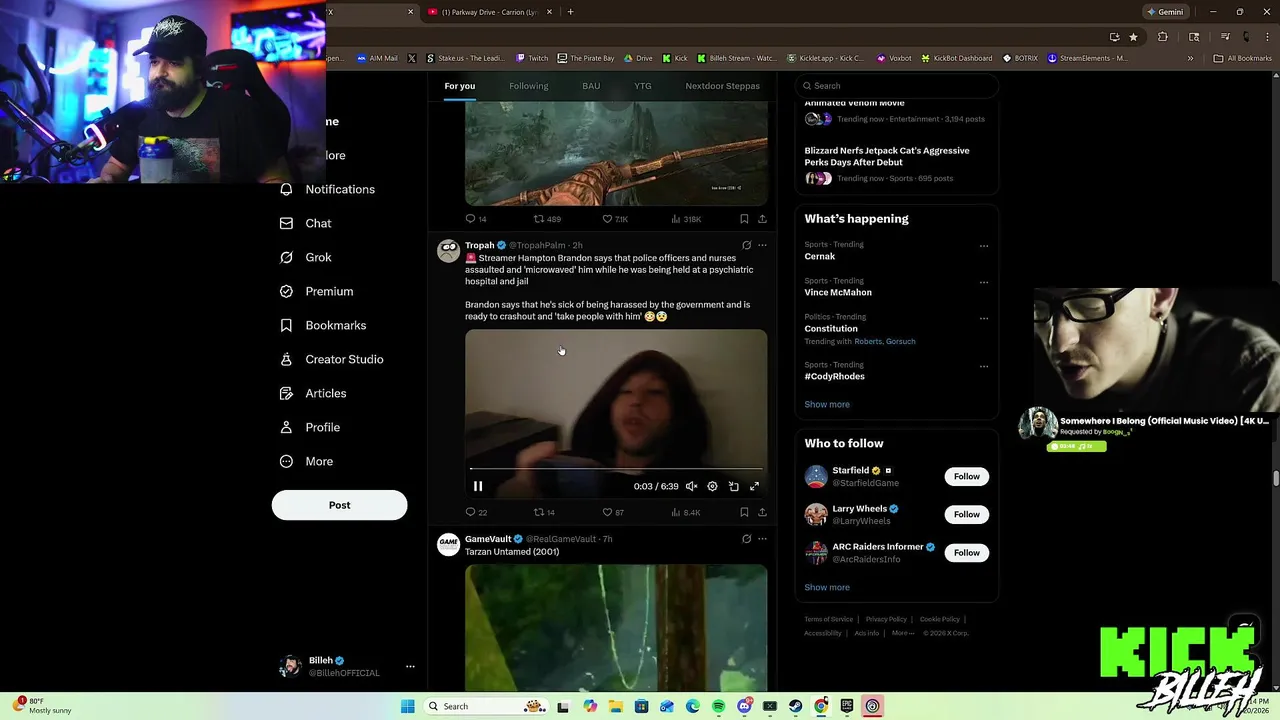The width and height of the screenshot is (1280, 720).
Task: Click the X search field
Action: tap(897, 86)
